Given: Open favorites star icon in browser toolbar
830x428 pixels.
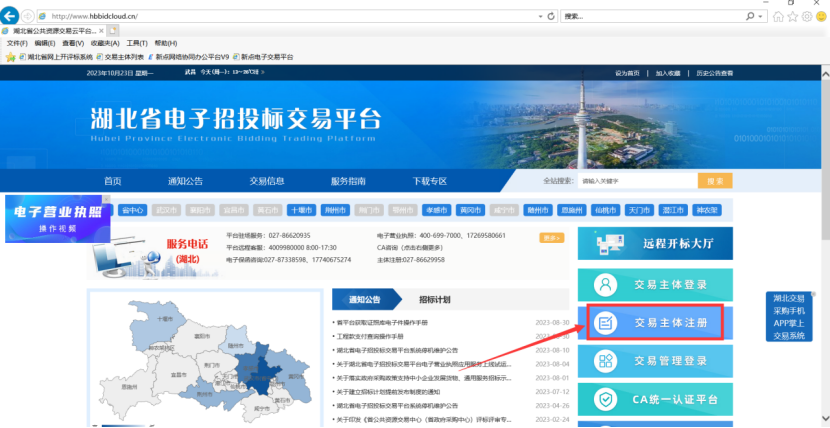Looking at the screenshot, I should click(792, 17).
